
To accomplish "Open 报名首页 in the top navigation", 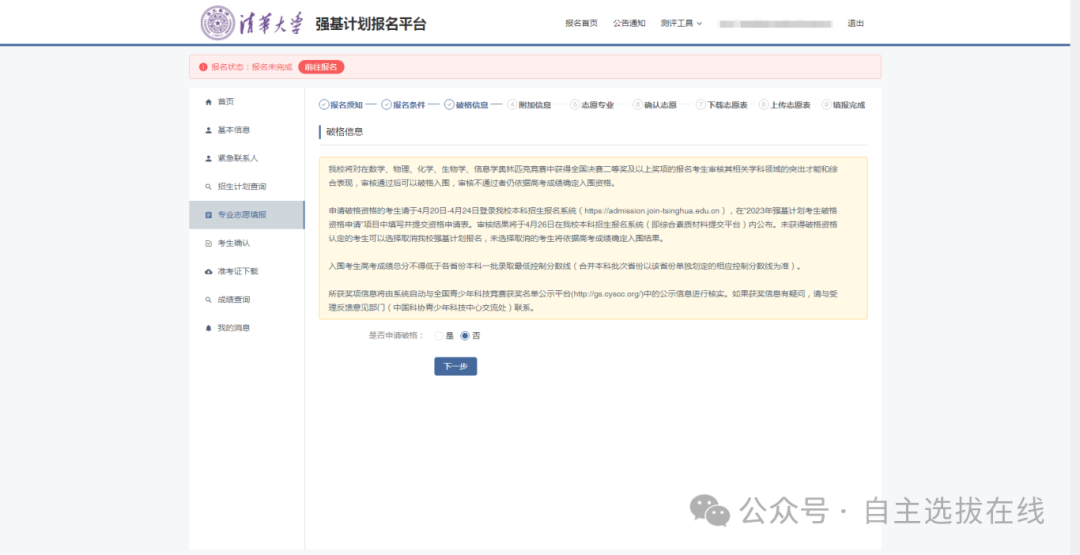I will click(x=581, y=23).
